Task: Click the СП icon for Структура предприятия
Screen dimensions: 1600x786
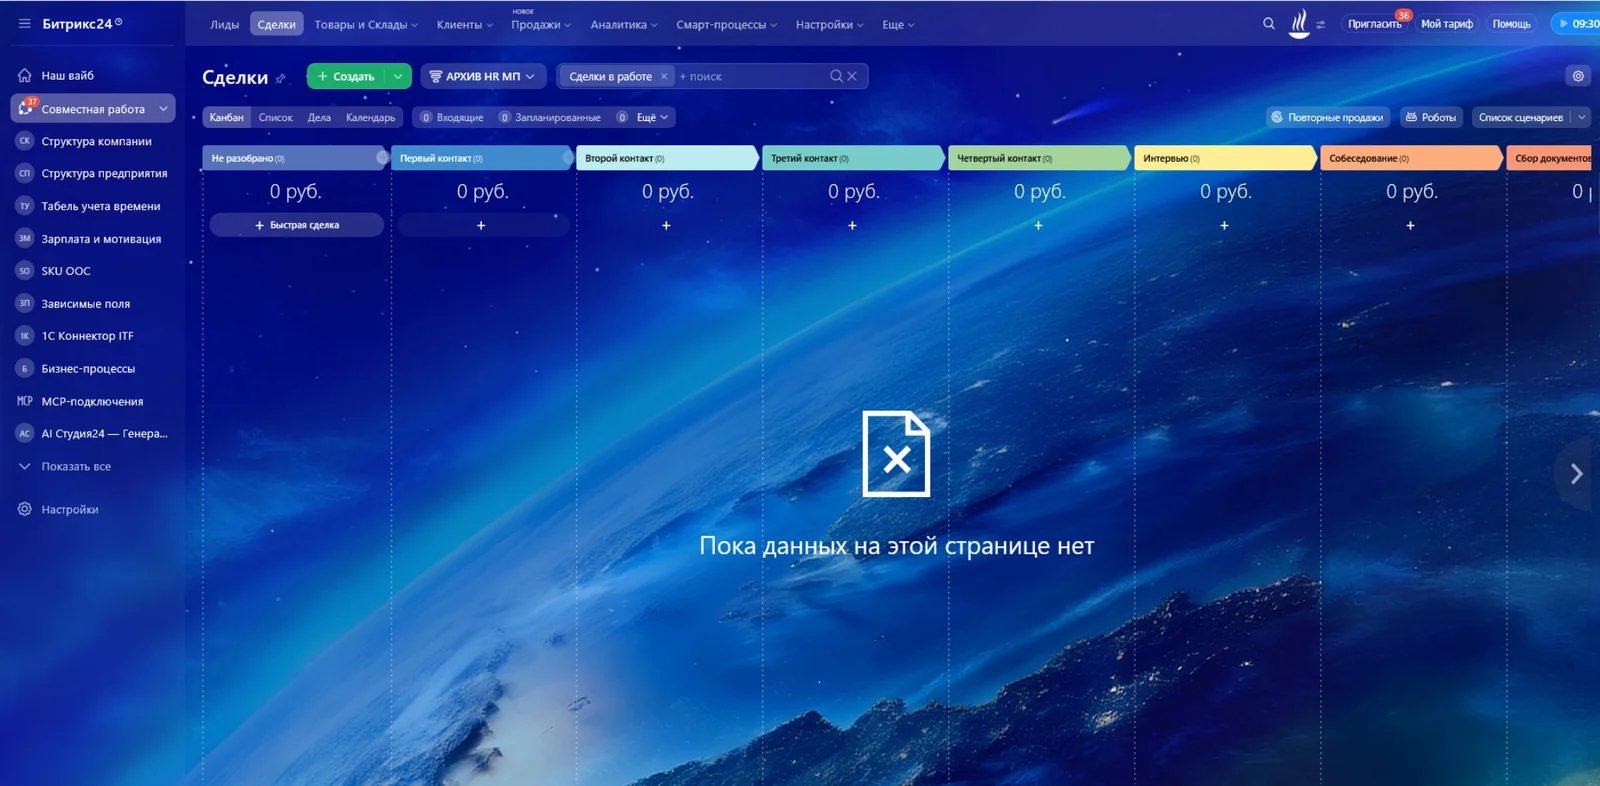Action: point(25,173)
